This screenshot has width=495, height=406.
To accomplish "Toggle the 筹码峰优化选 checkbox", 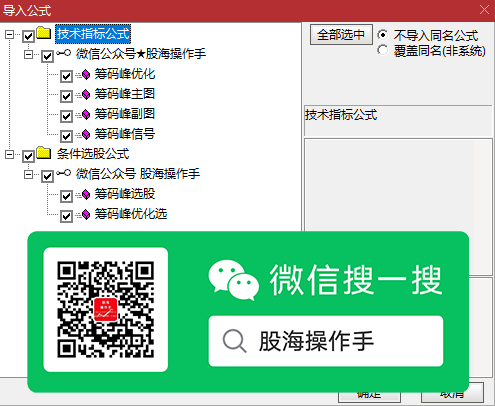I will coord(66,216).
